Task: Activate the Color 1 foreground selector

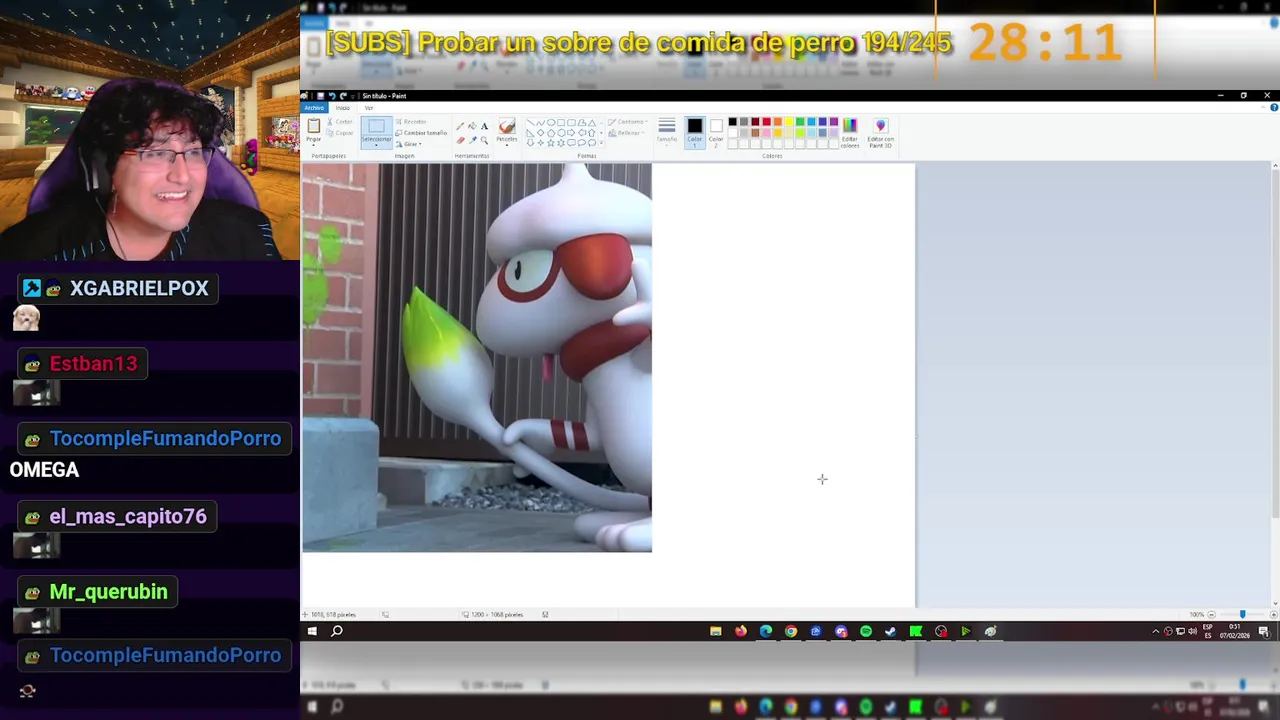Action: [695, 132]
